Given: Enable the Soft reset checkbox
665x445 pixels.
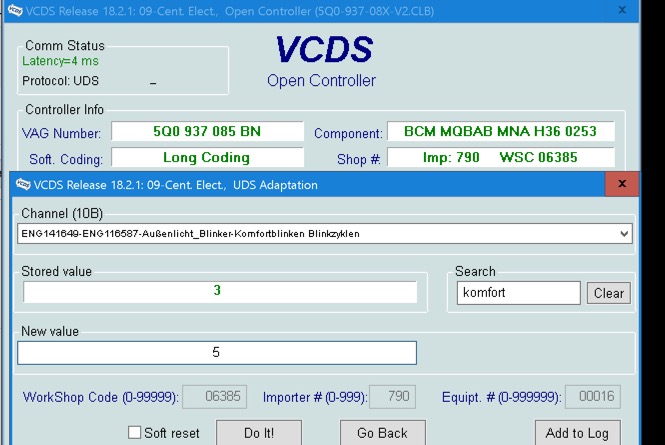Looking at the screenshot, I should coord(135,433).
